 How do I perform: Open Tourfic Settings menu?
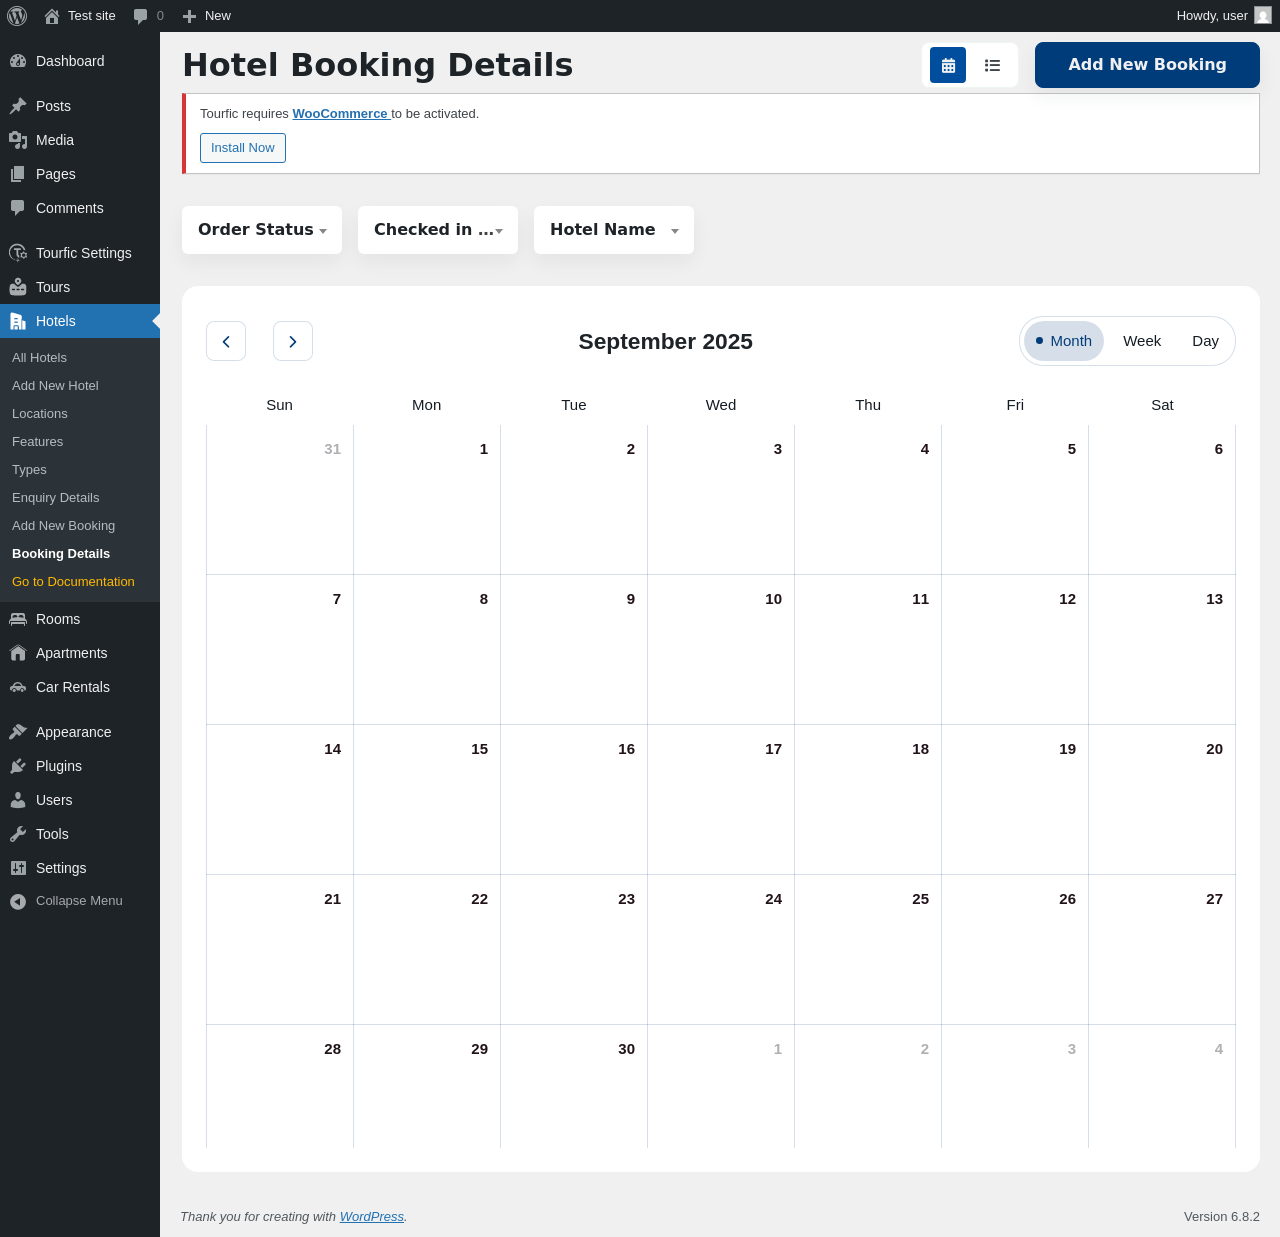pyautogui.click(x=83, y=253)
